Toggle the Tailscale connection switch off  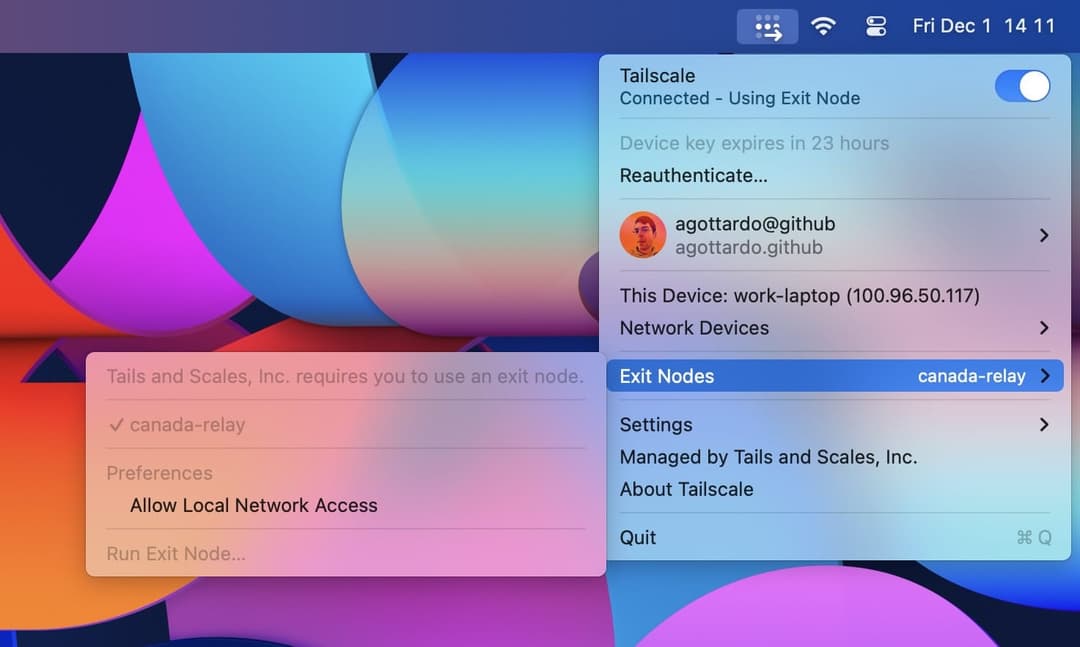pyautogui.click(x=1021, y=86)
